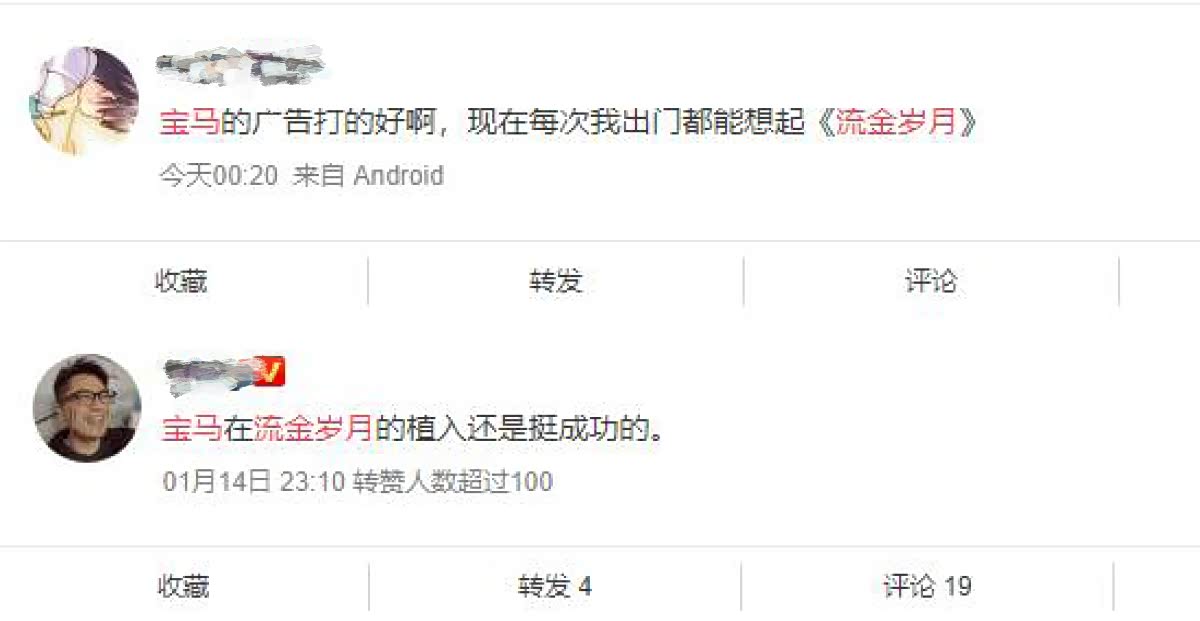This screenshot has height=621, width=1200.
Task: Click 评论 under the first post
Action: pos(931,281)
